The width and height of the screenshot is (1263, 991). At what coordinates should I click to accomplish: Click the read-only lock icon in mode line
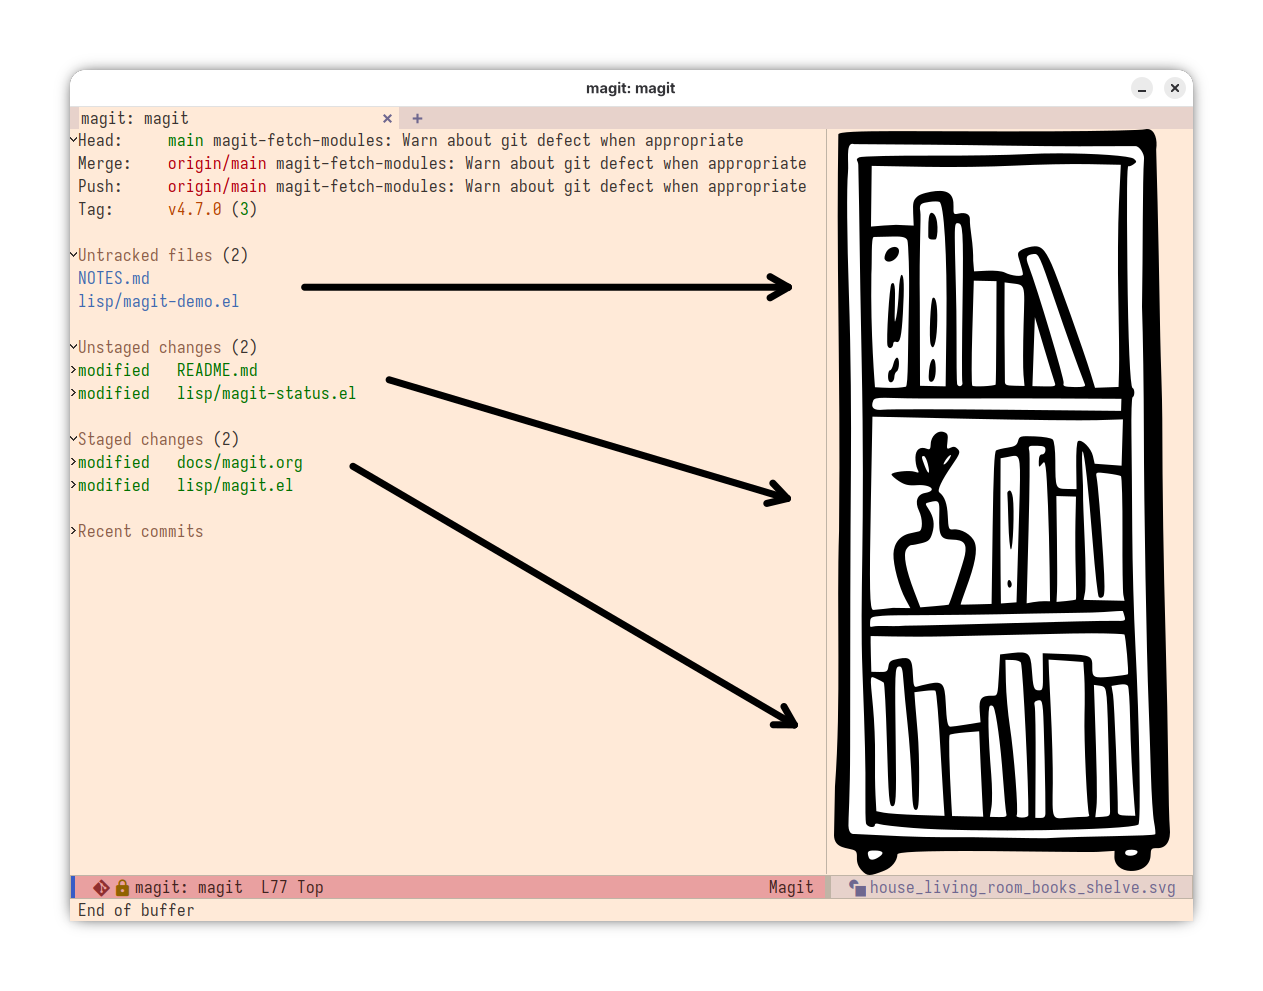tap(122, 888)
